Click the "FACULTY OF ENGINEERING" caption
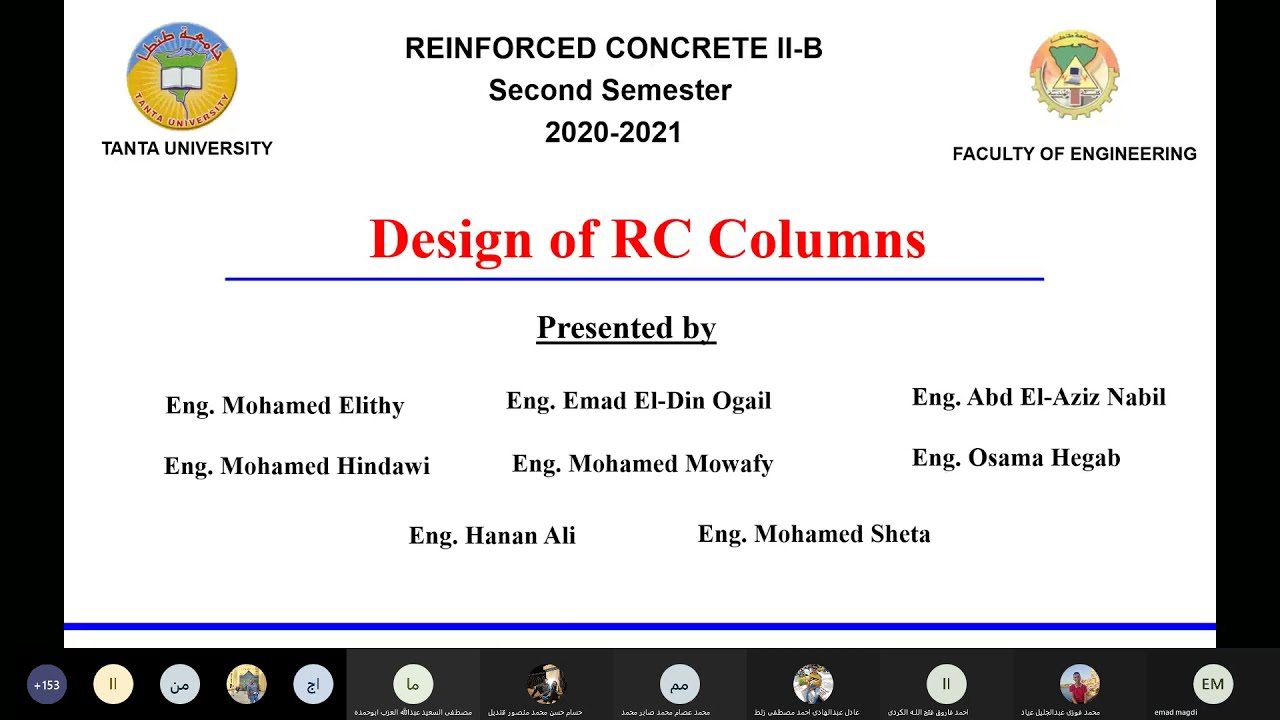The width and height of the screenshot is (1280, 720). [x=1074, y=154]
